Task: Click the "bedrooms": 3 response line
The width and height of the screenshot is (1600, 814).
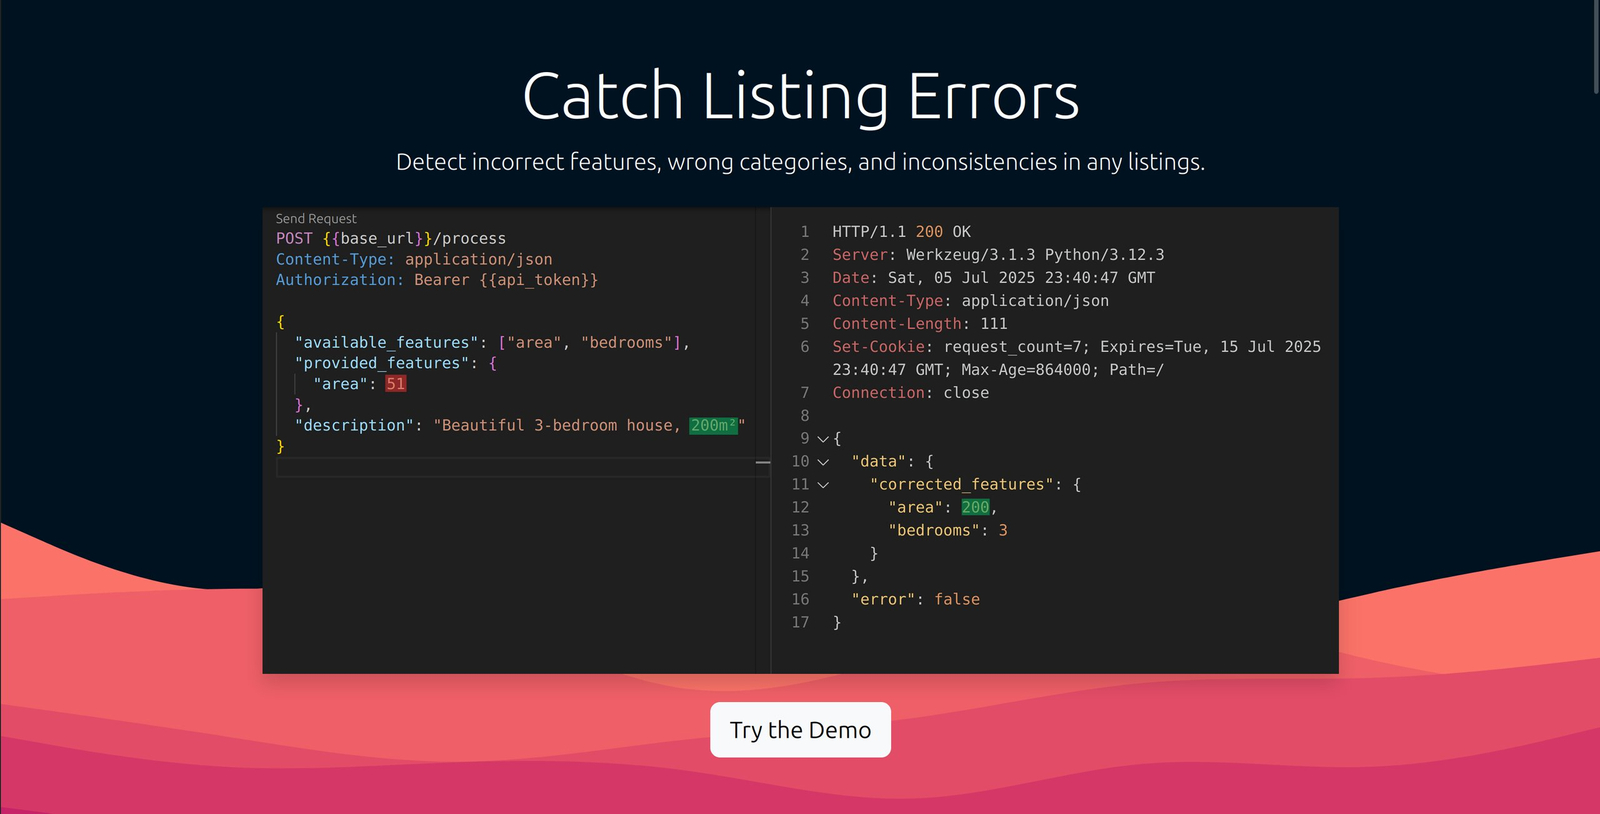Action: [947, 531]
